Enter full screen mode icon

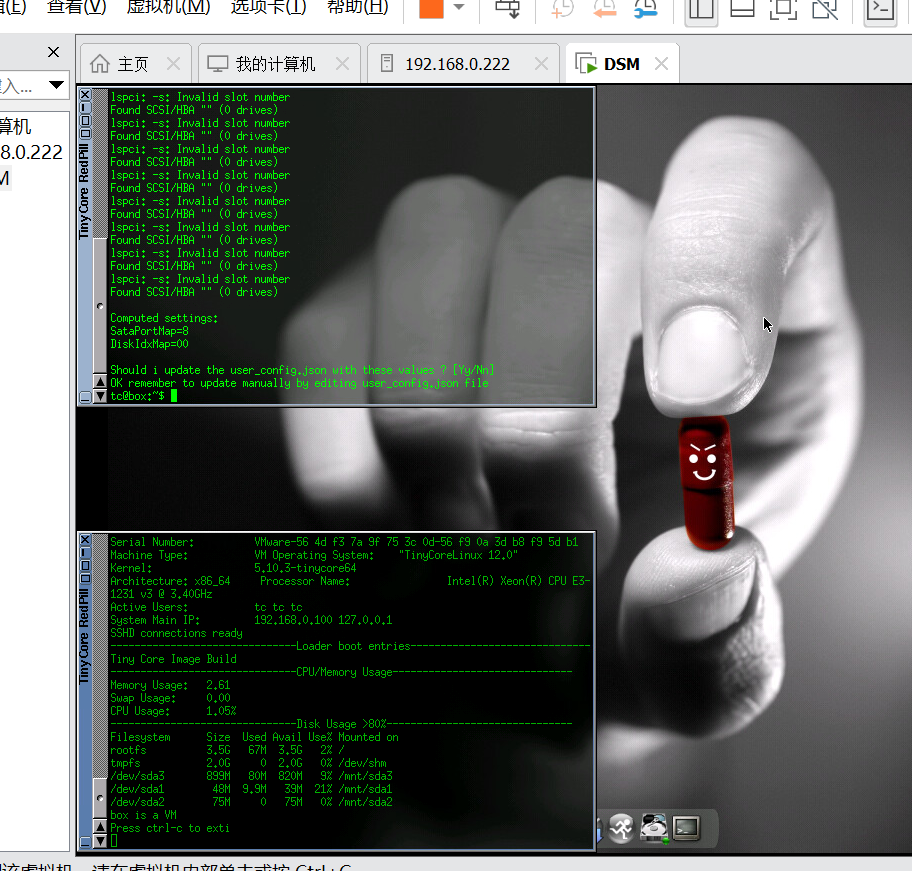click(x=783, y=10)
